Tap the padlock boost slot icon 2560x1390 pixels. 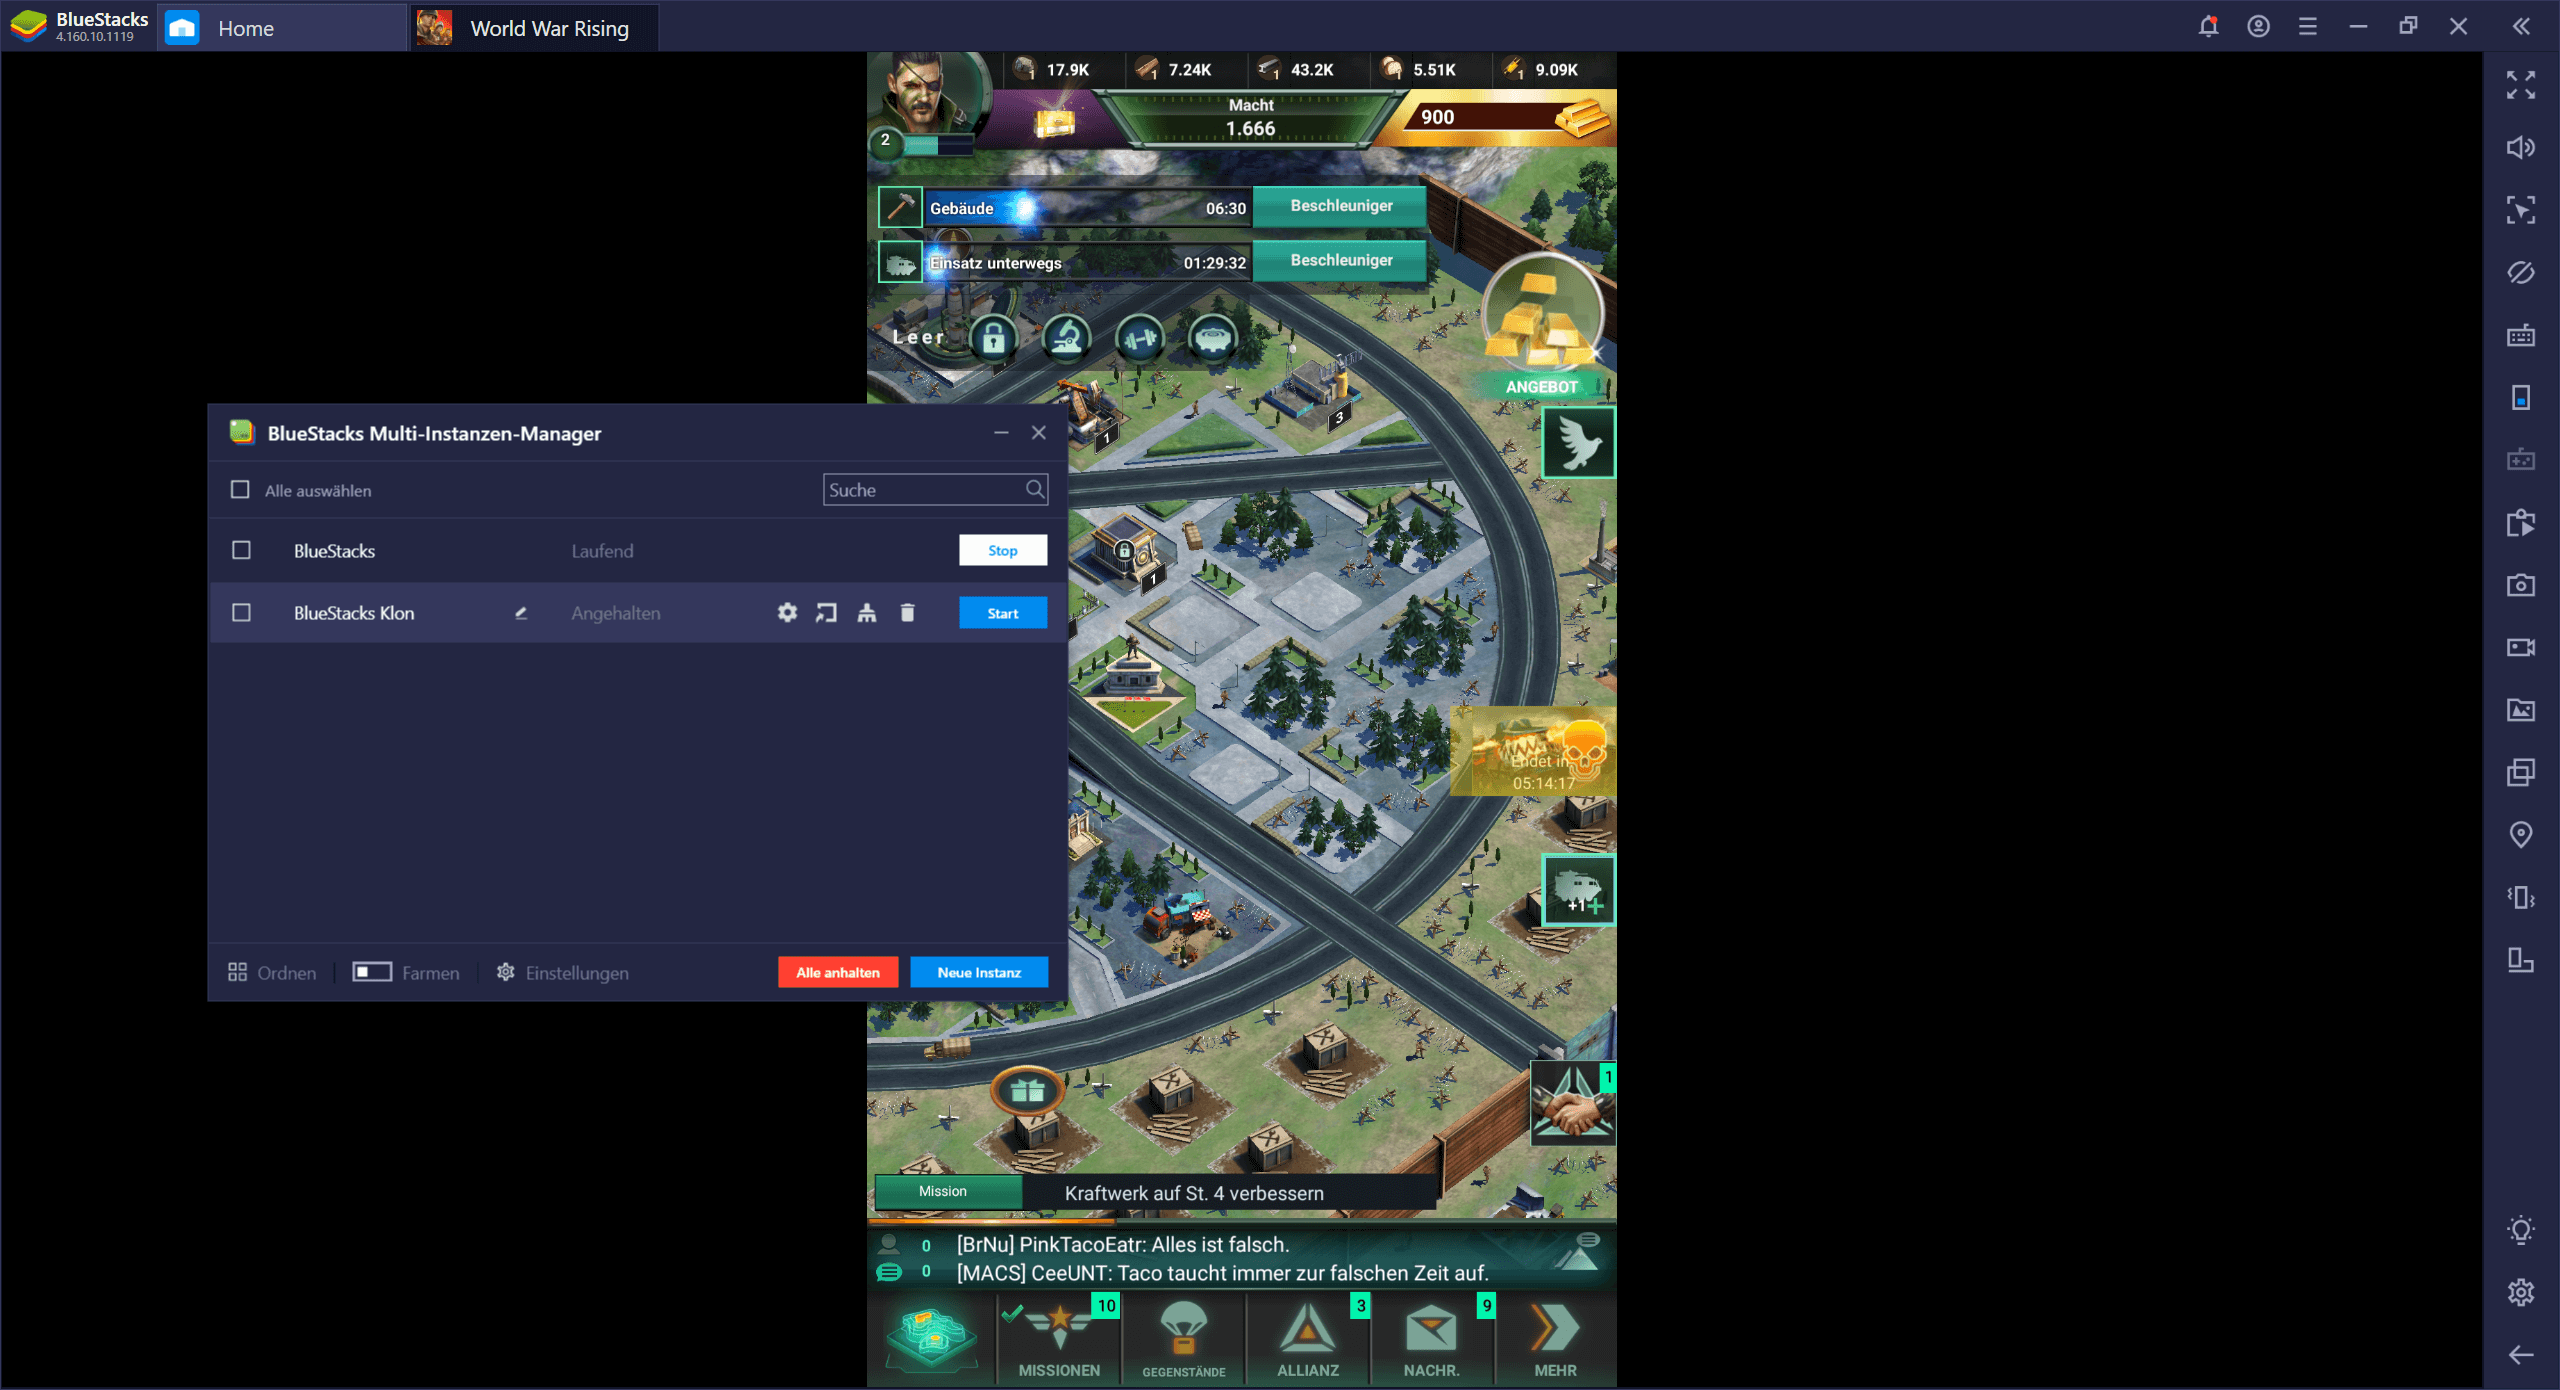(993, 339)
